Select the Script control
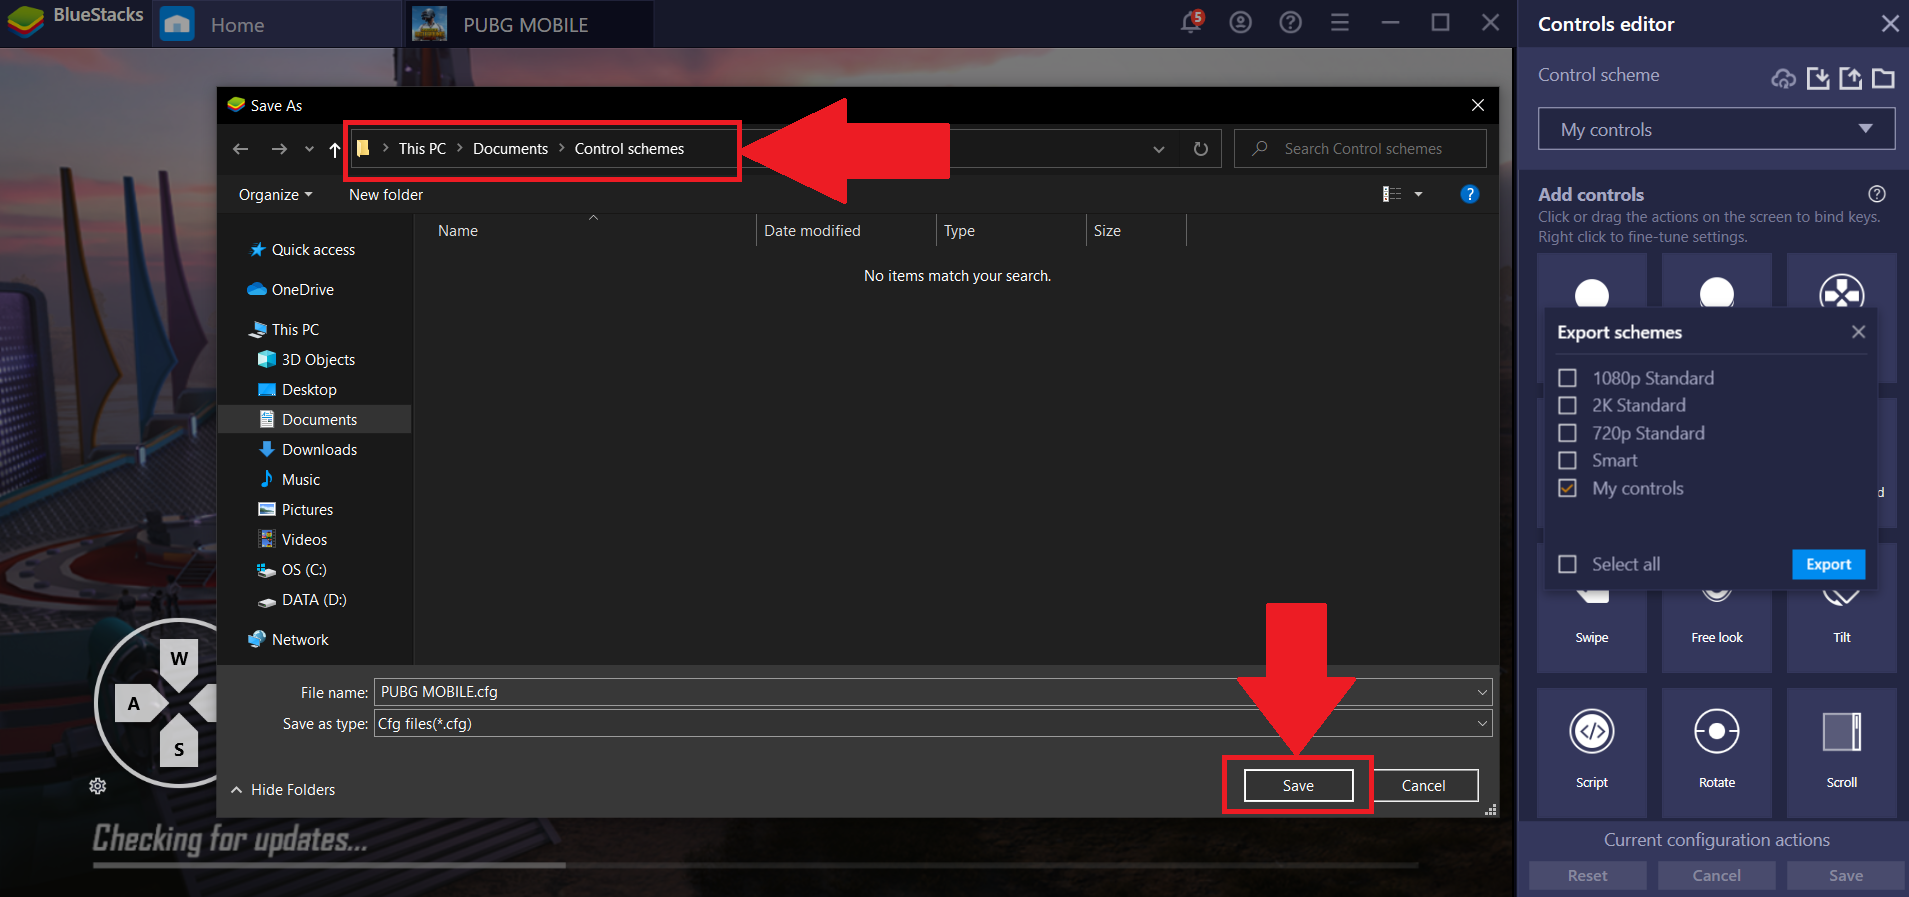Screen dimensions: 1909x897 (1592, 750)
